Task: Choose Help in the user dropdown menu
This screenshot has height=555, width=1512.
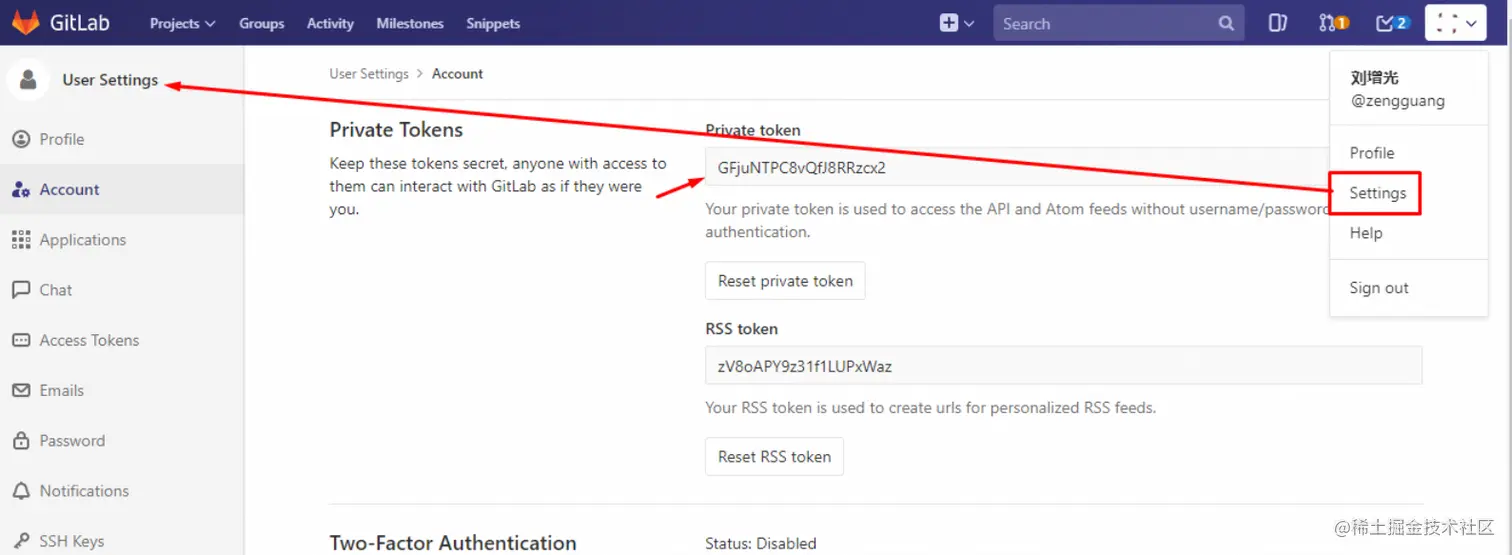Action: pyautogui.click(x=1366, y=233)
